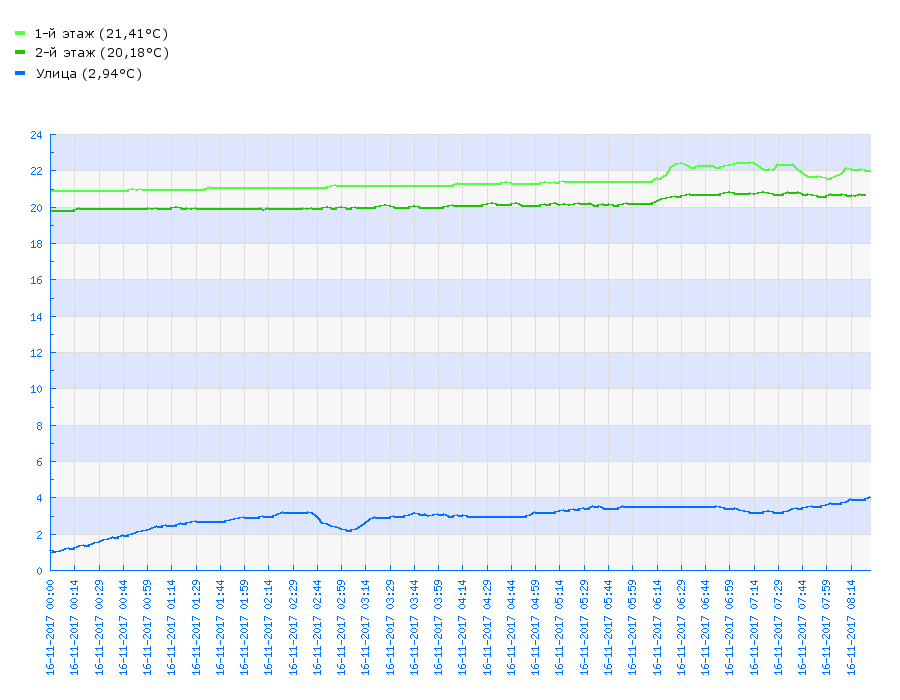Click the x-axis label '16-11-2017 07:14'
The width and height of the screenshot is (900, 700).
pyautogui.click(x=754, y=627)
